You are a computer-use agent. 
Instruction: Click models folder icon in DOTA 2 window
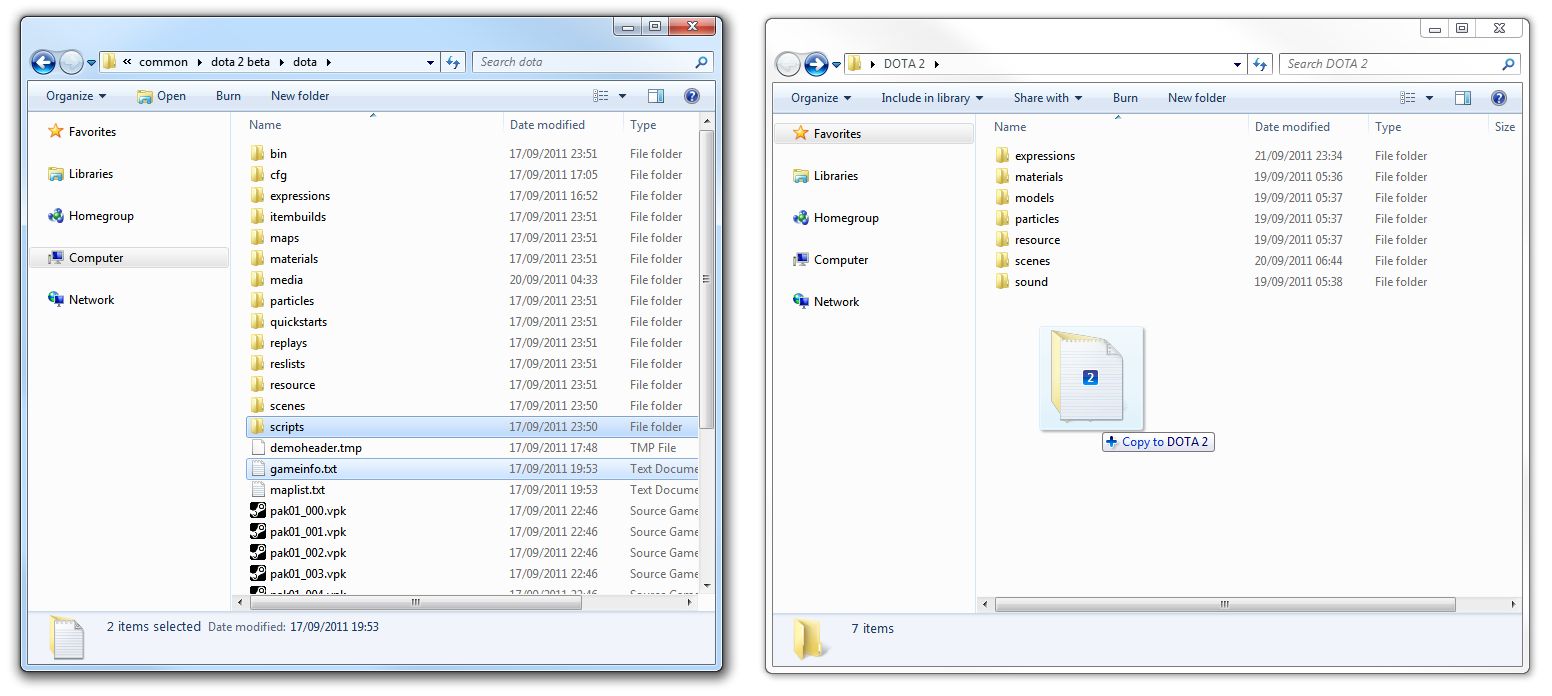(x=1002, y=198)
